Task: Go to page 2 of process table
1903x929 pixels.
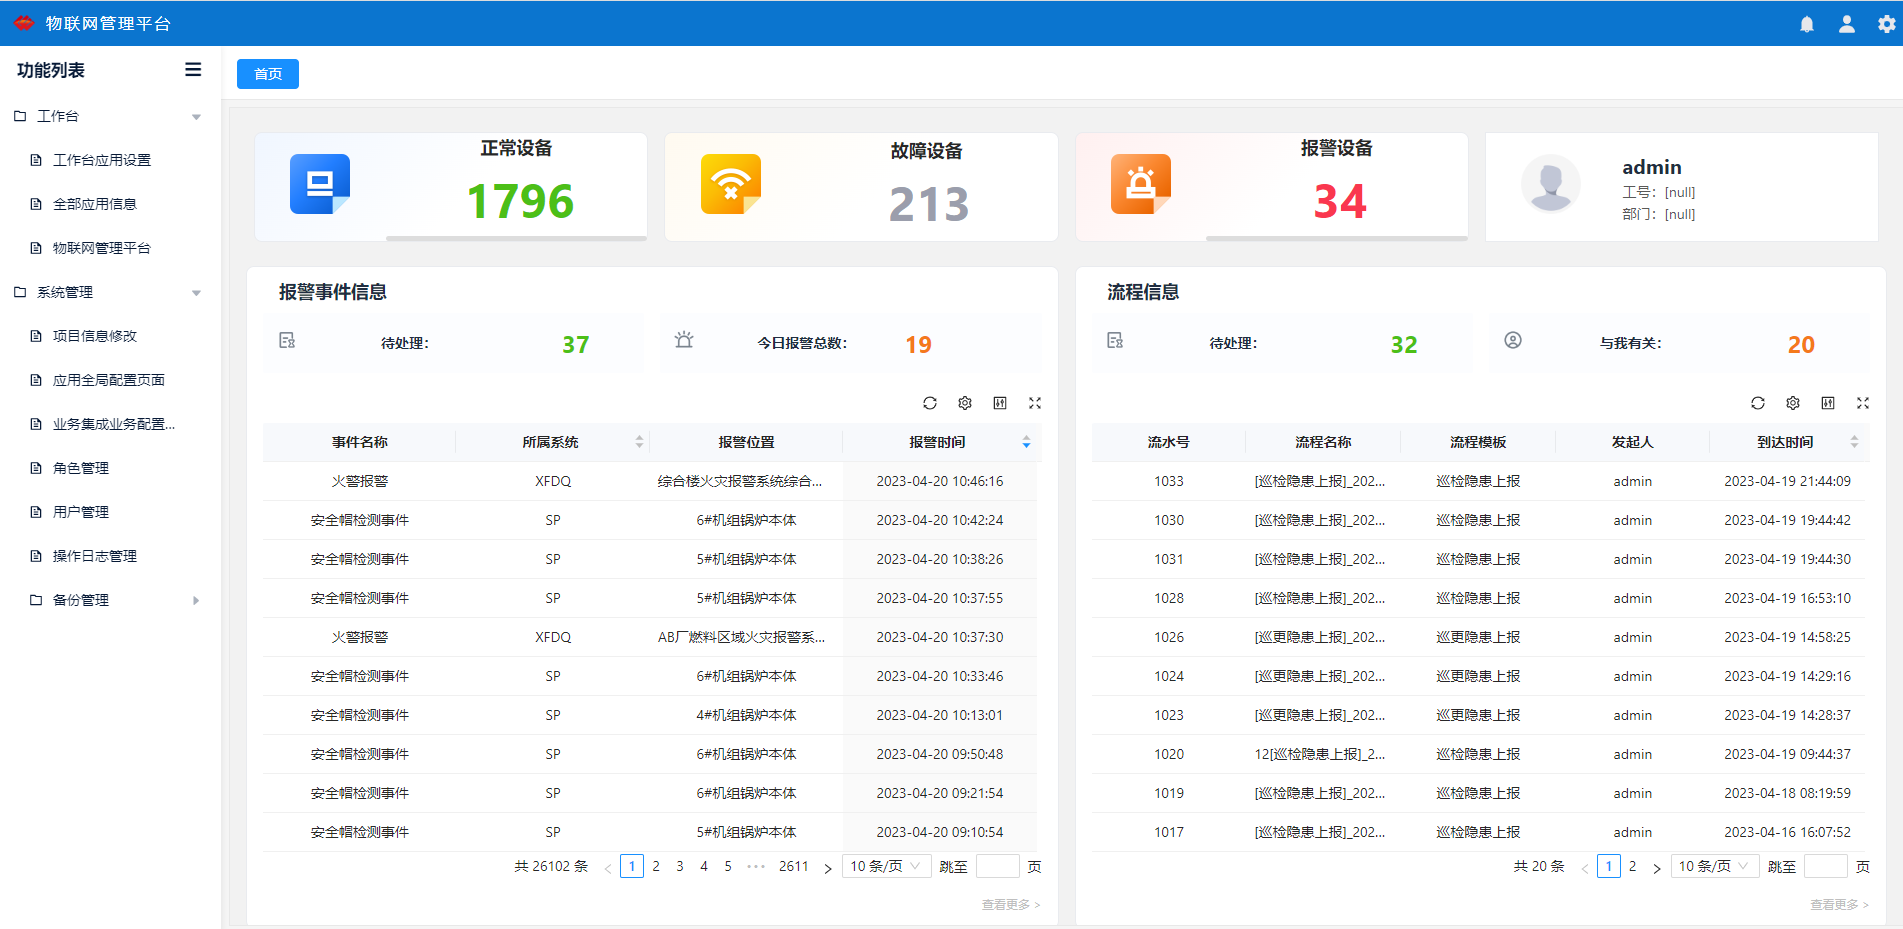Action: [x=1632, y=866]
